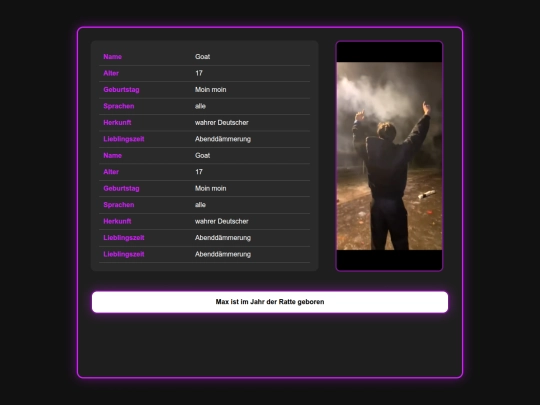Click the second 'Goat' value
Viewport: 540px width, 405px height.
(x=202, y=156)
